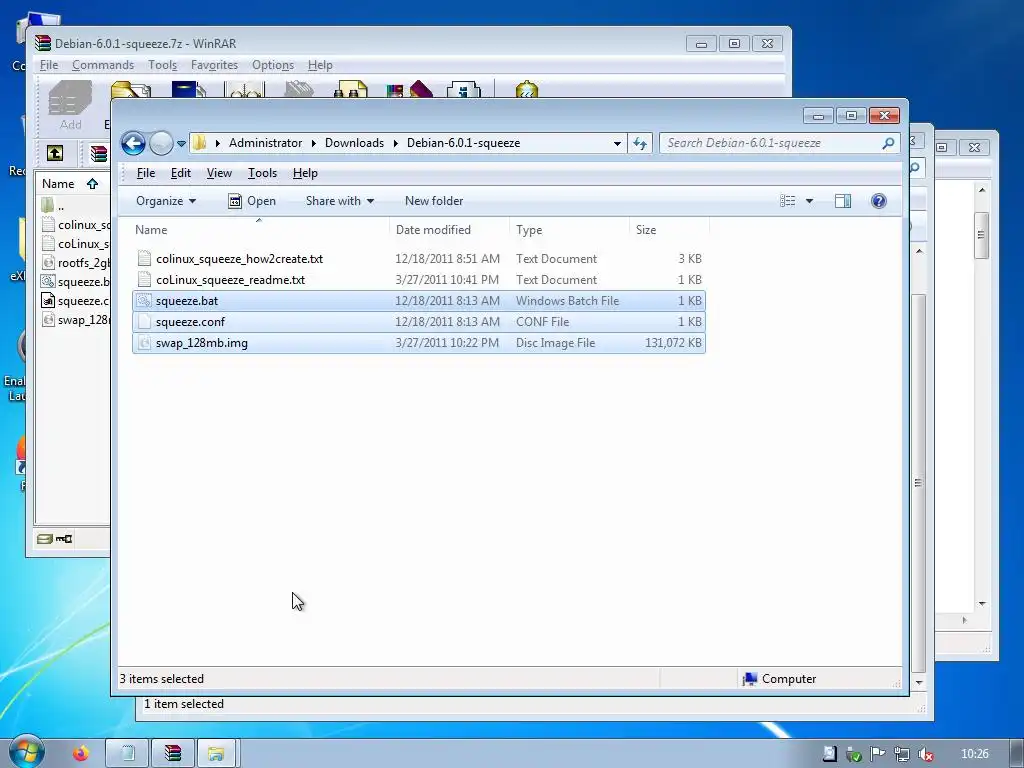Navigate to Administrator in the breadcrumb
Image resolution: width=1024 pixels, height=768 pixels.
pyautogui.click(x=265, y=143)
